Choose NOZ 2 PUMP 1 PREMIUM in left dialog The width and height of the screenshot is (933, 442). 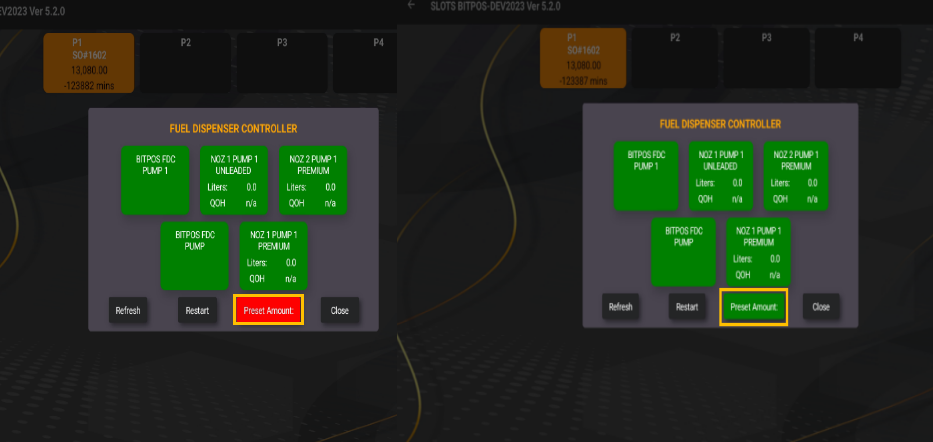[x=313, y=180]
